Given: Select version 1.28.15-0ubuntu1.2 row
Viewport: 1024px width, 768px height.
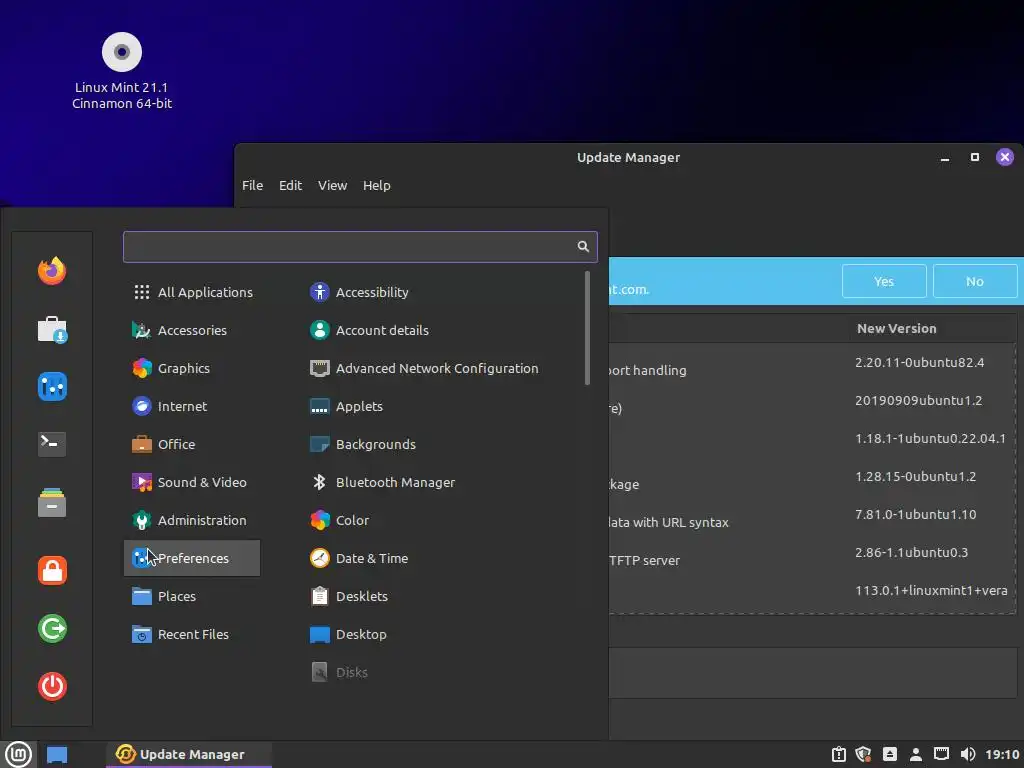Looking at the screenshot, I should [916, 476].
